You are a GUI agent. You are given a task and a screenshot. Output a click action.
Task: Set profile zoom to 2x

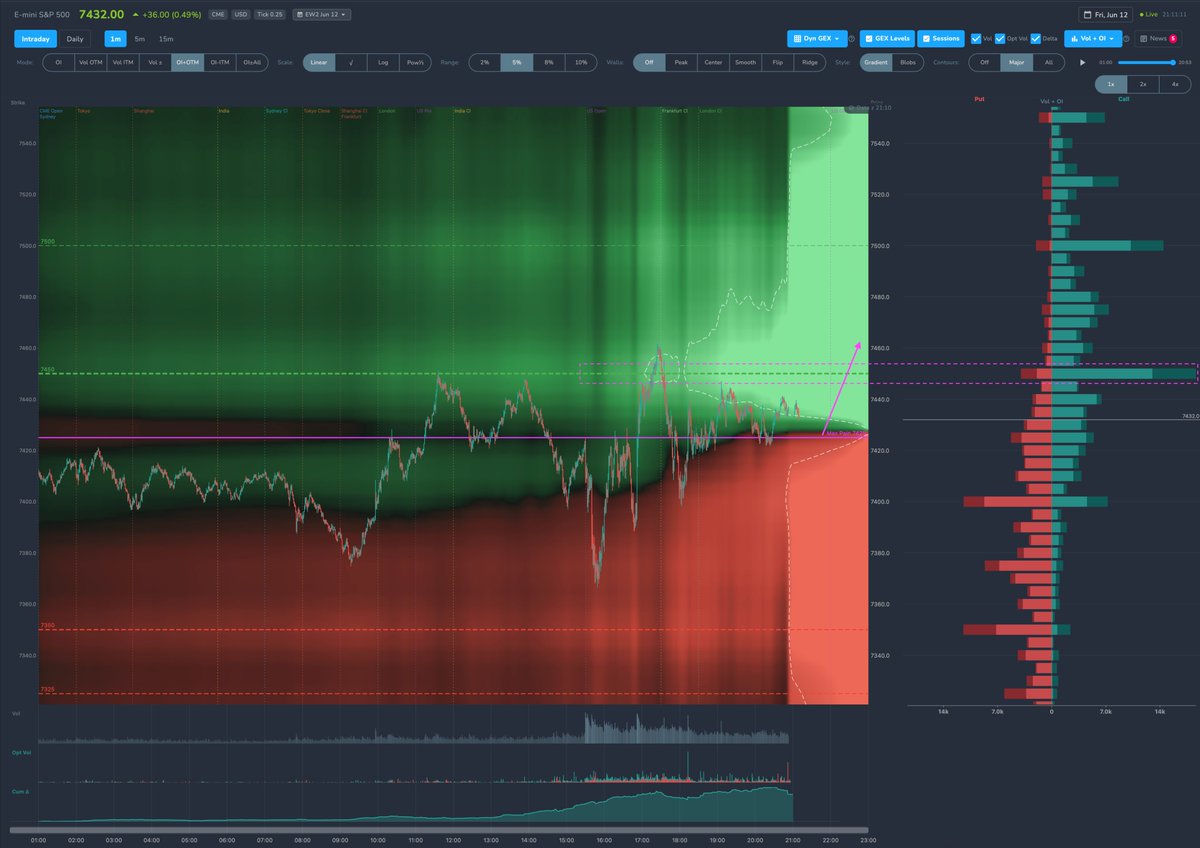click(1142, 85)
